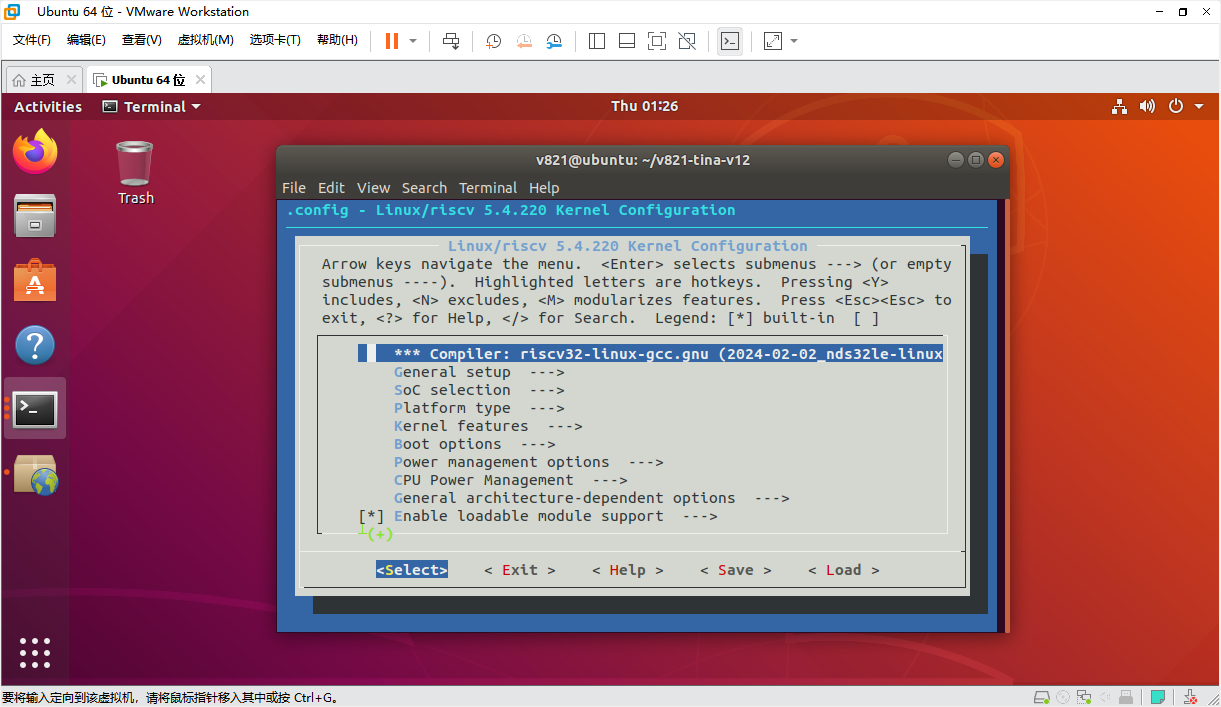
Task: Open Software Updater globe icon in dock
Action: tap(36, 474)
